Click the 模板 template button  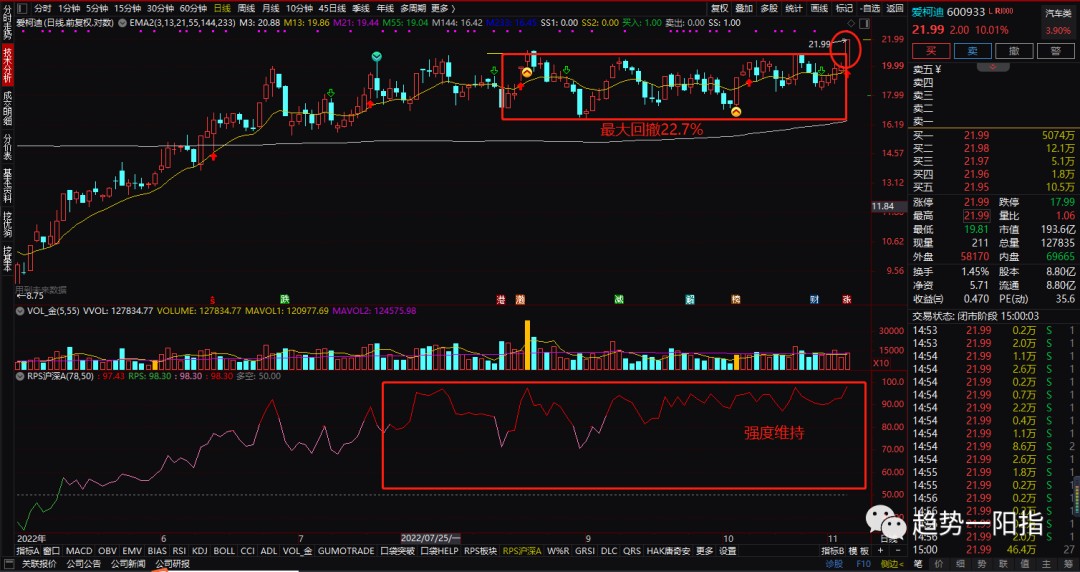858,551
